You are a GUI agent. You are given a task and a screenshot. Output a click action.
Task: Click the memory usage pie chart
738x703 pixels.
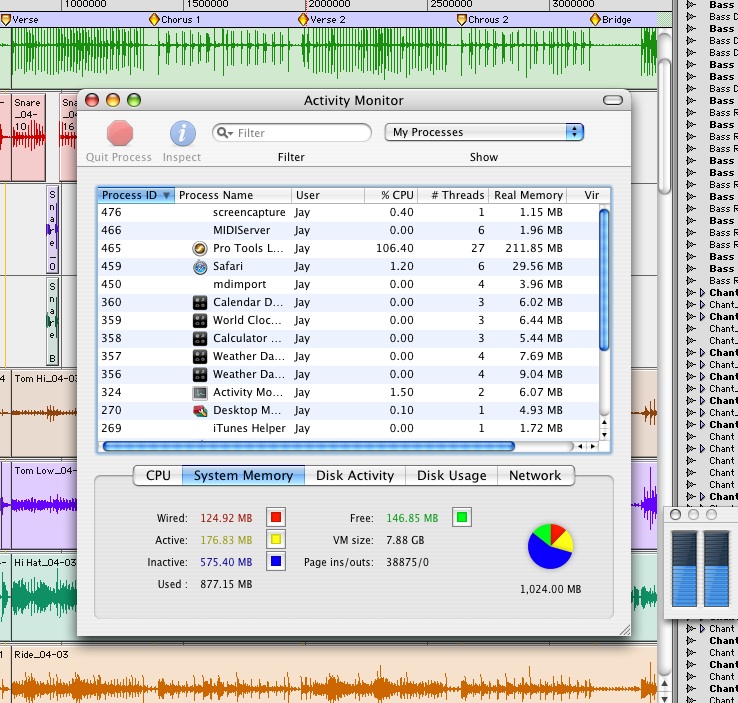pyautogui.click(x=550, y=546)
